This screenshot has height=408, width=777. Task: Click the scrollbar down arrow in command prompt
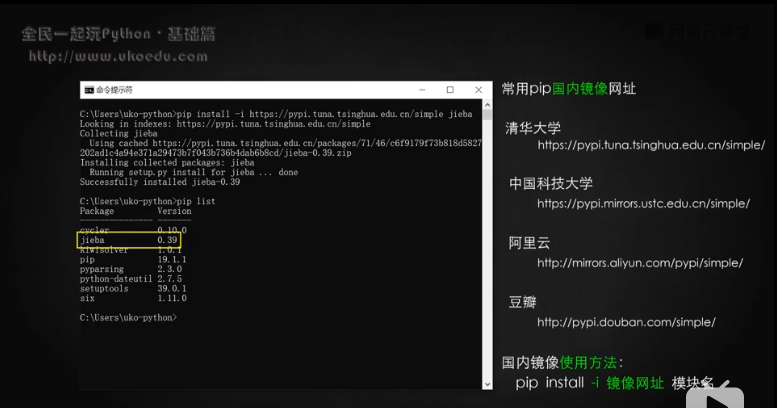pyautogui.click(x=487, y=384)
